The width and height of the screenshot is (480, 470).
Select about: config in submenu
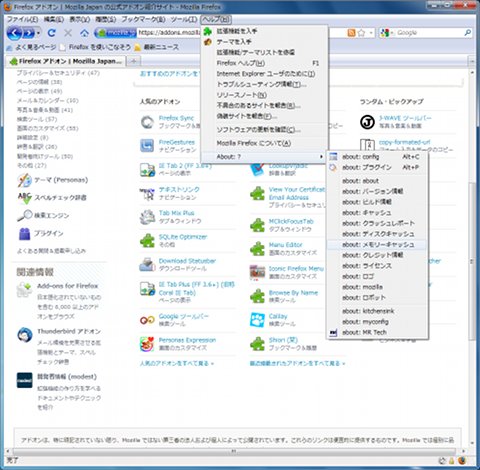[377, 157]
